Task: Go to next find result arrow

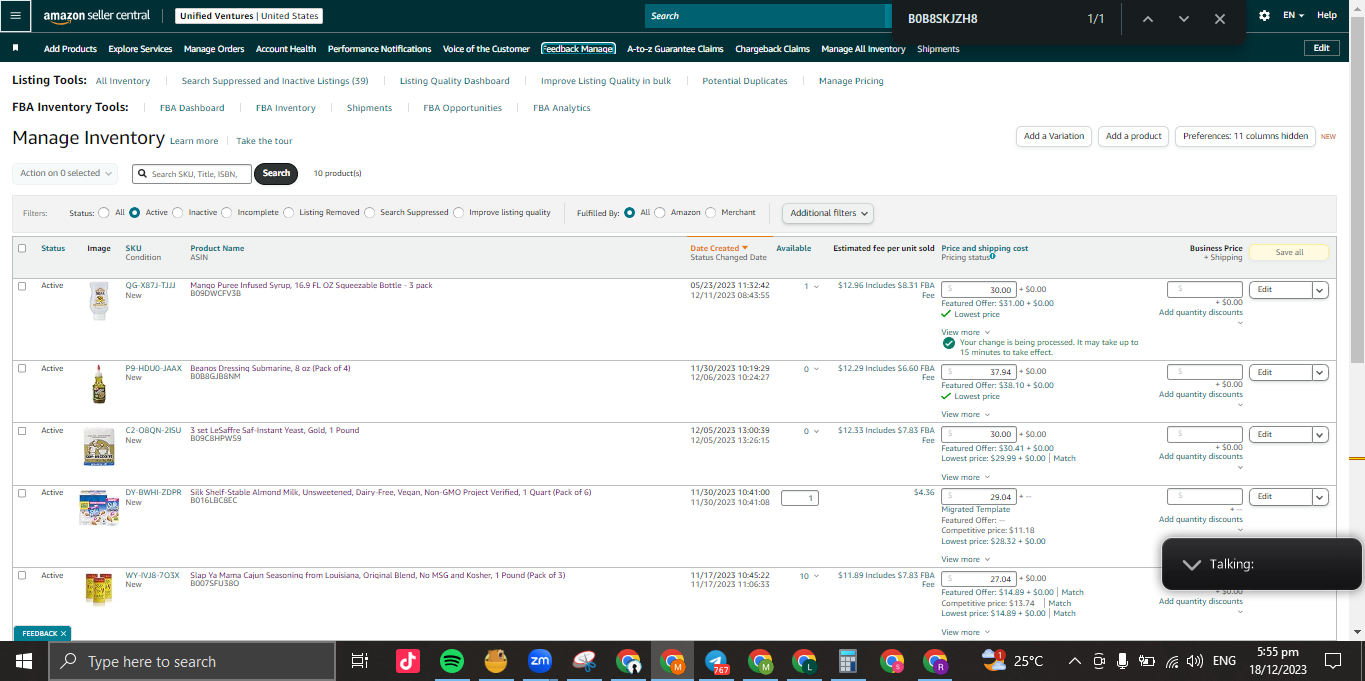Action: pyautogui.click(x=1184, y=19)
